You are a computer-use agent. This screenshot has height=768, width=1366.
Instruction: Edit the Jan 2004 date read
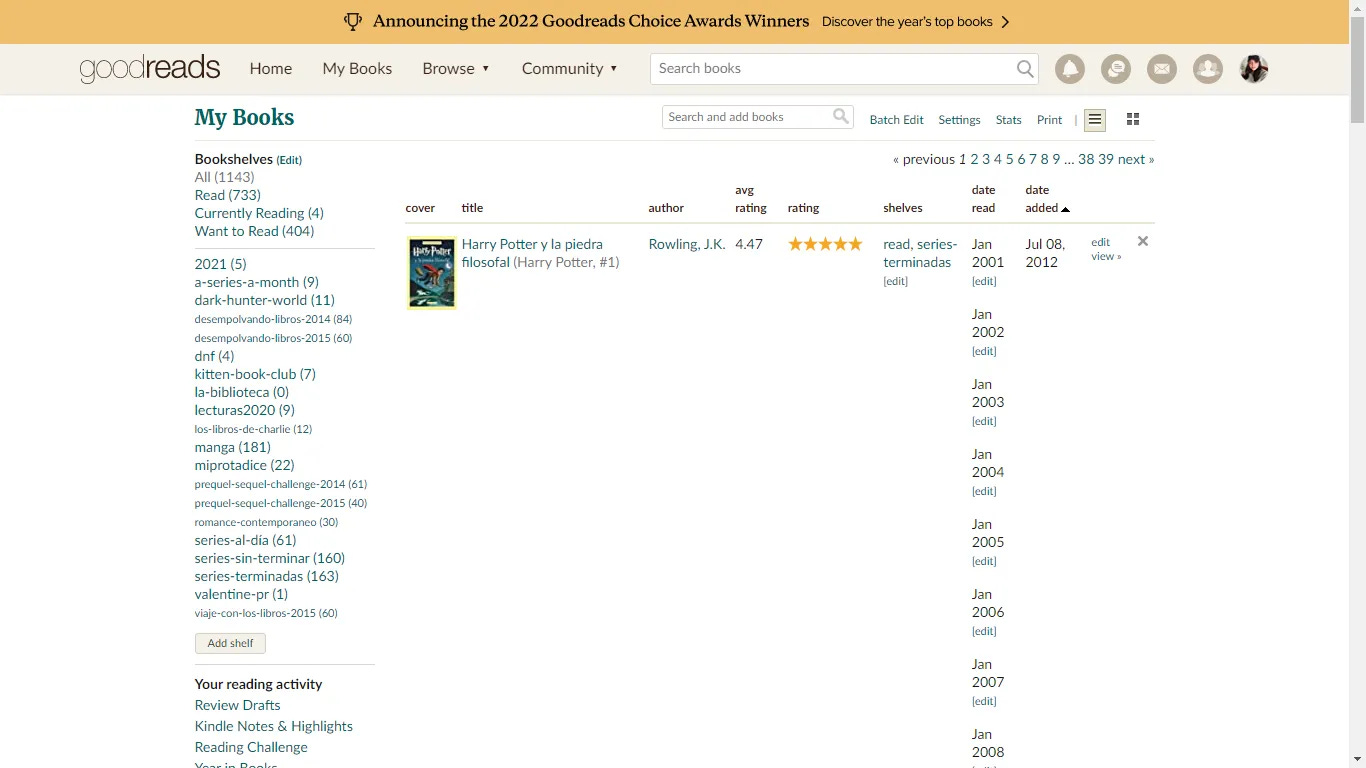coord(984,492)
